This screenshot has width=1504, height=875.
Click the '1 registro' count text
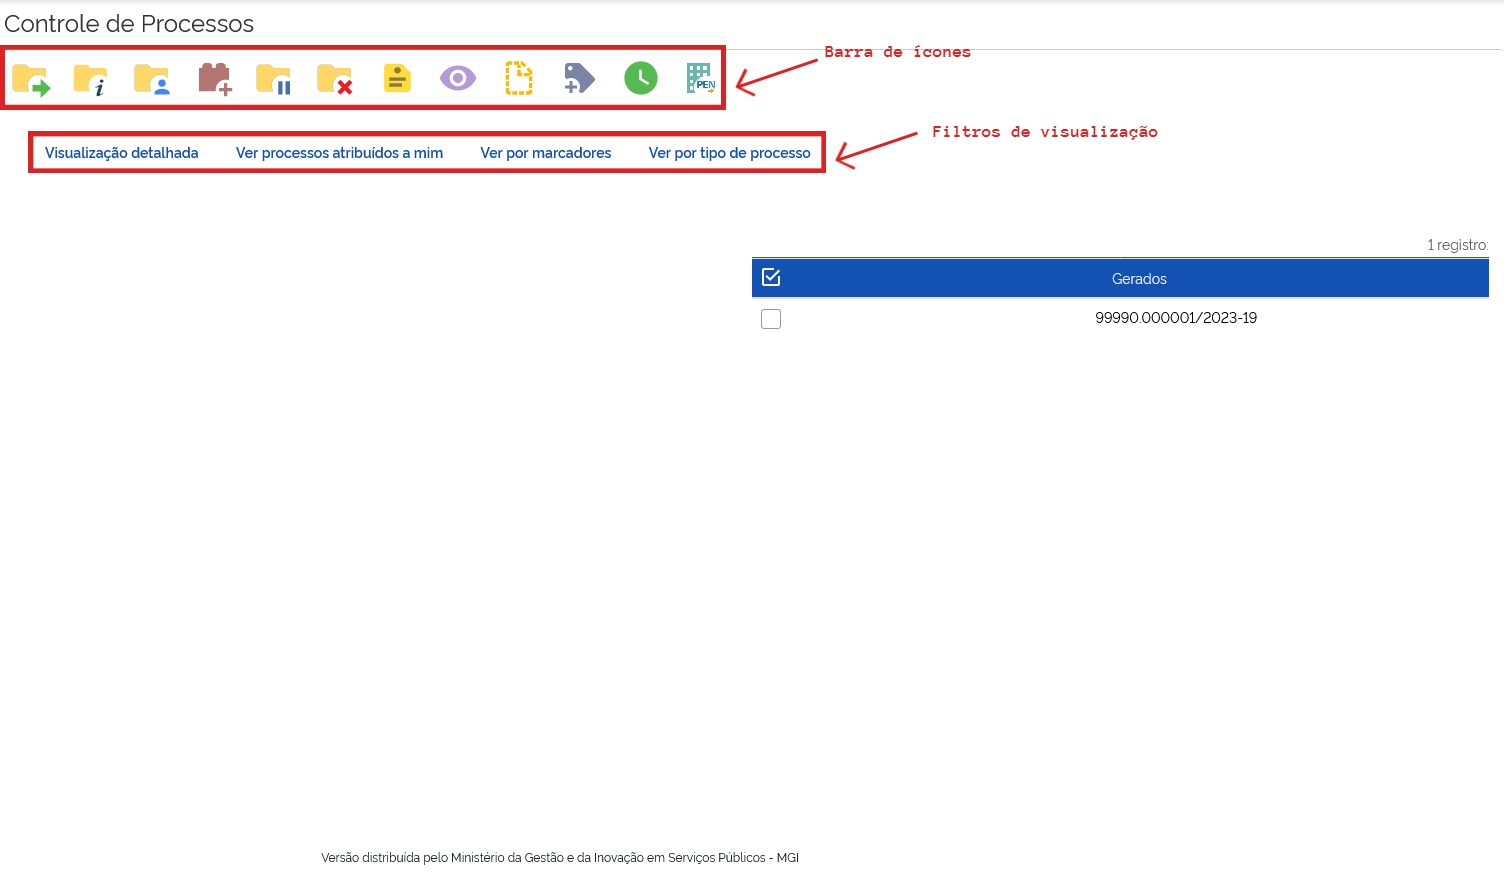[1457, 245]
